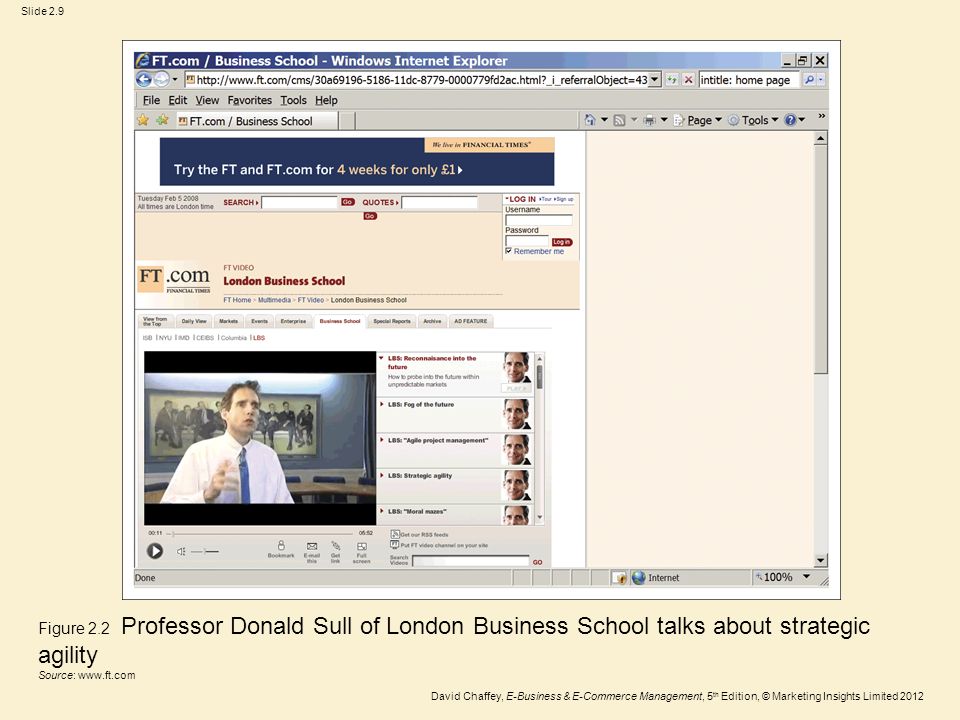This screenshot has width=960, height=720.
Task: Open the Home button dropdown arrow
Action: click(604, 120)
